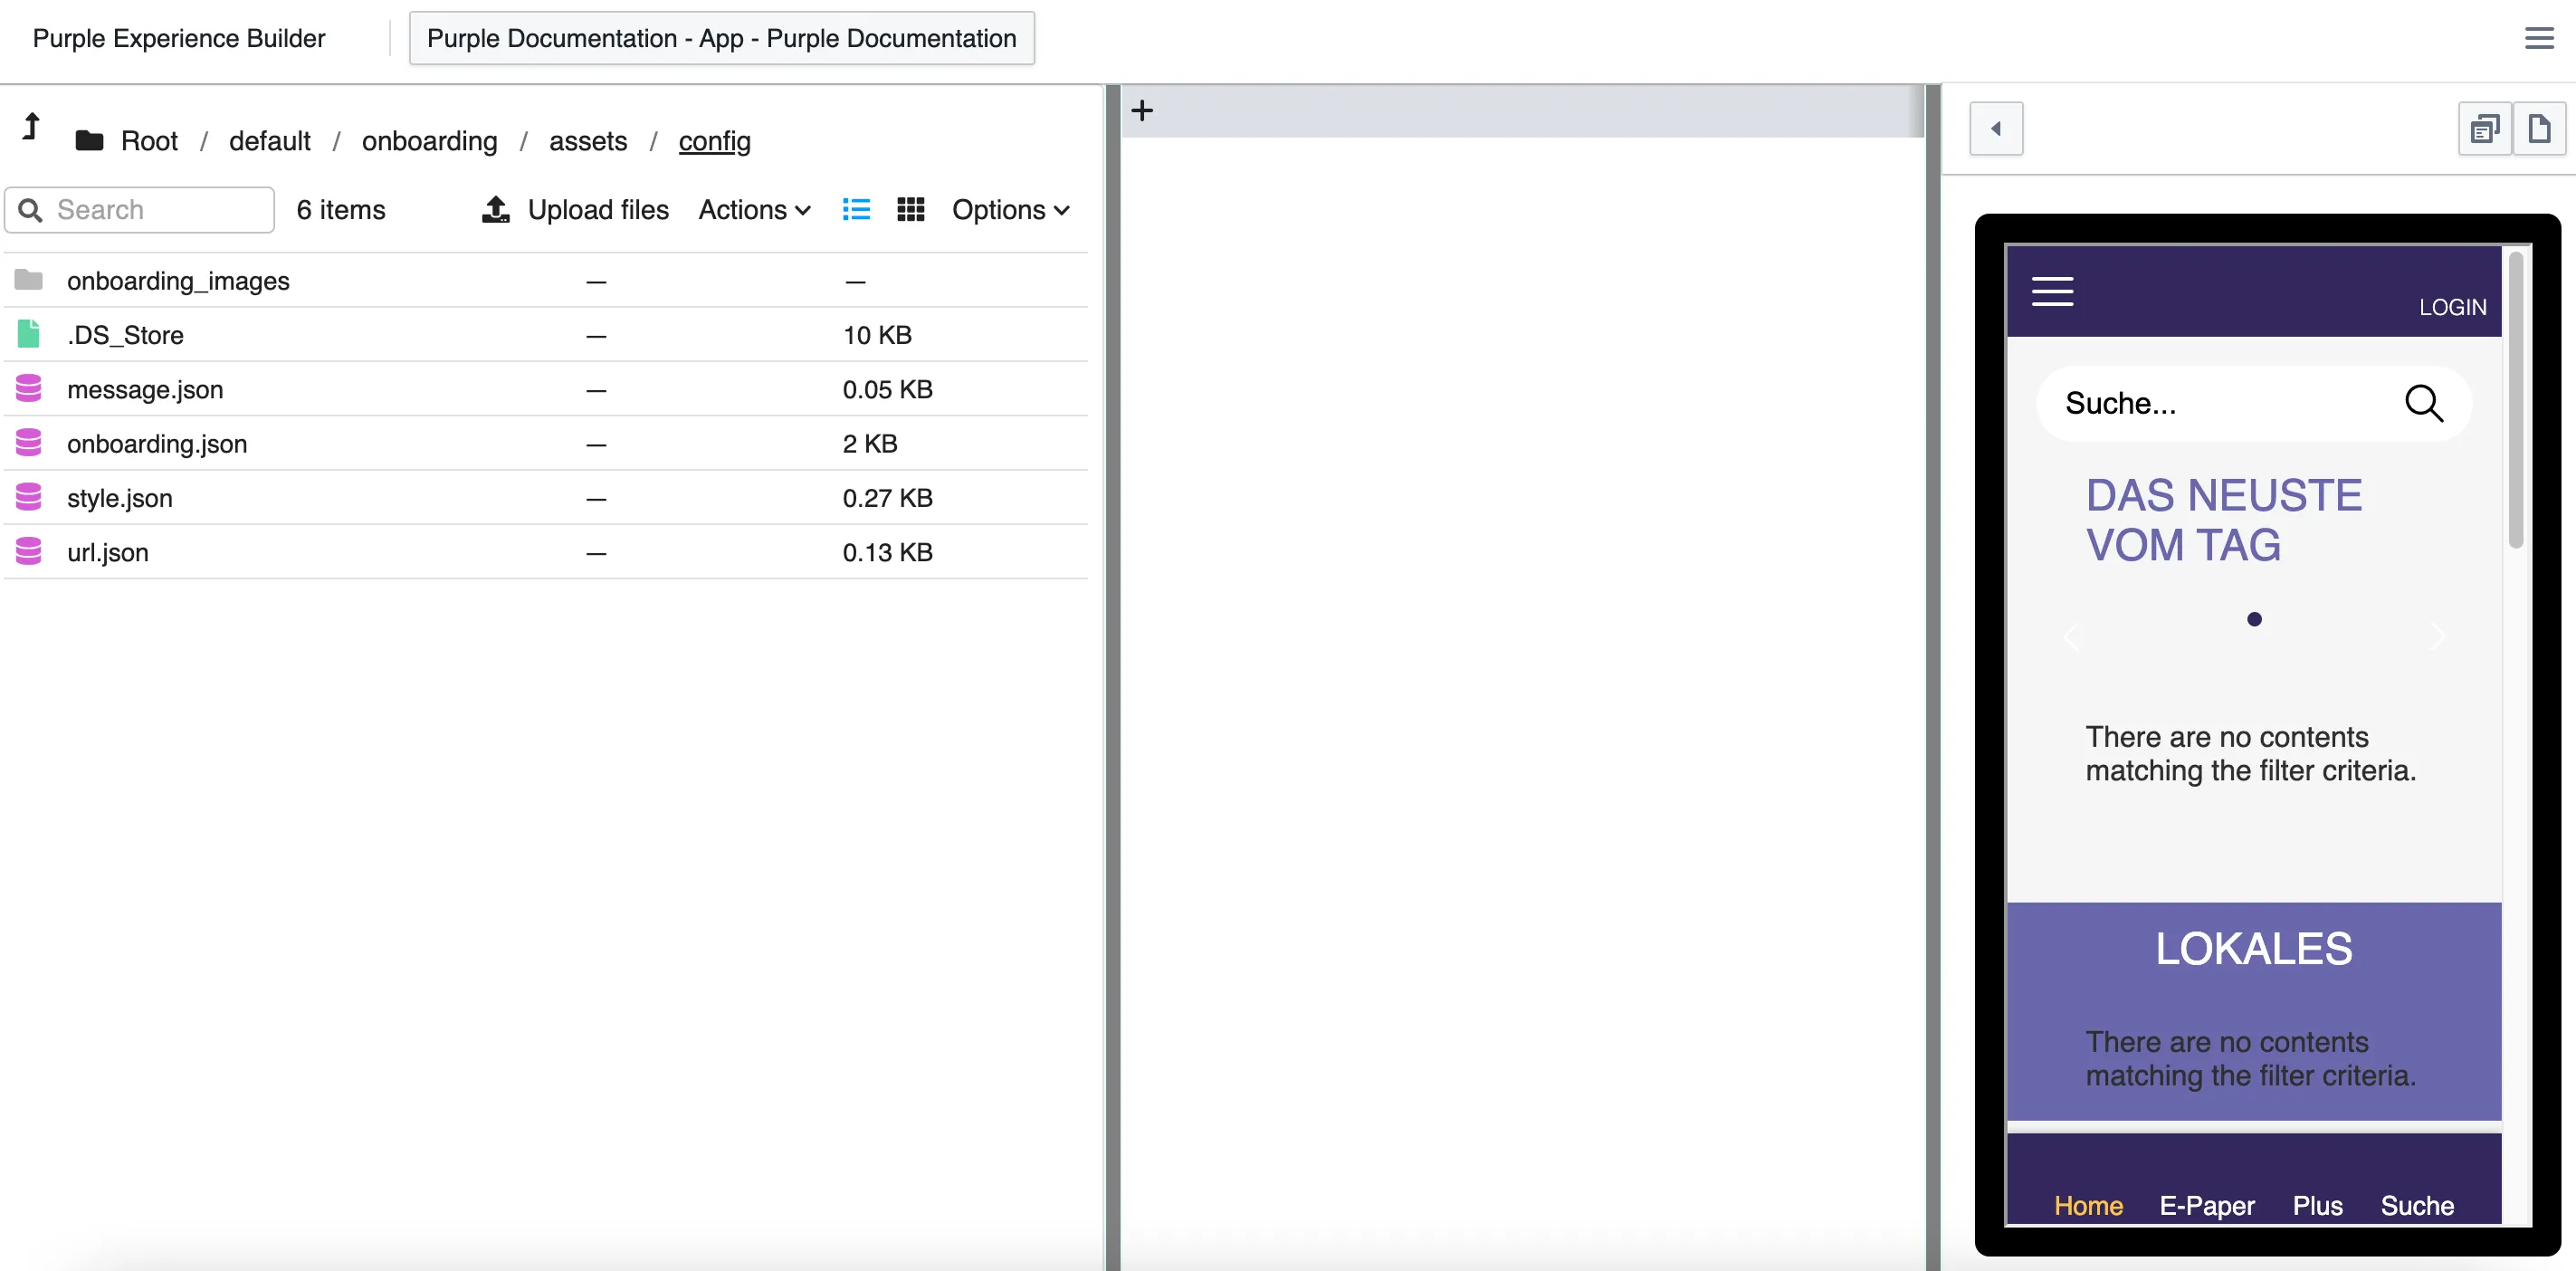This screenshot has height=1271, width=2576.
Task: Select Home tab in app preview
Action: coord(2088,1205)
